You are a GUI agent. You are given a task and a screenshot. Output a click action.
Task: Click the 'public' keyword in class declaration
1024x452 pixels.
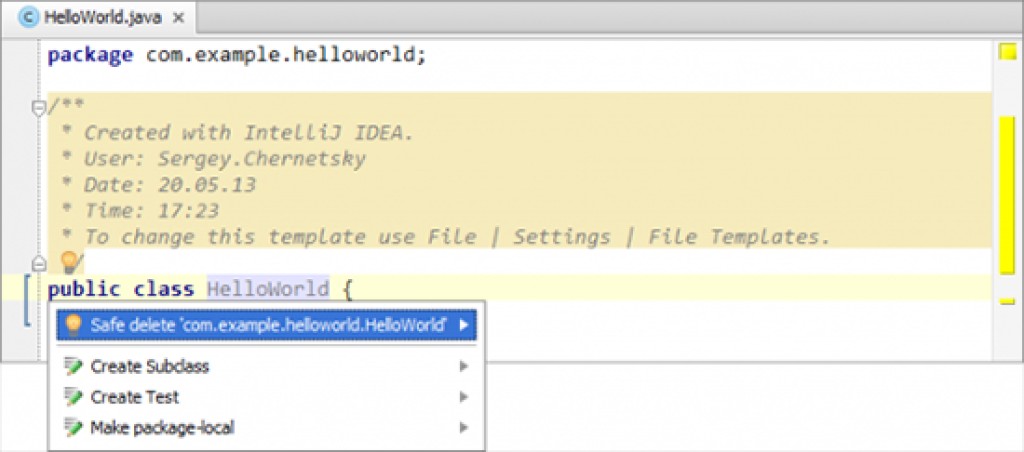coord(84,289)
